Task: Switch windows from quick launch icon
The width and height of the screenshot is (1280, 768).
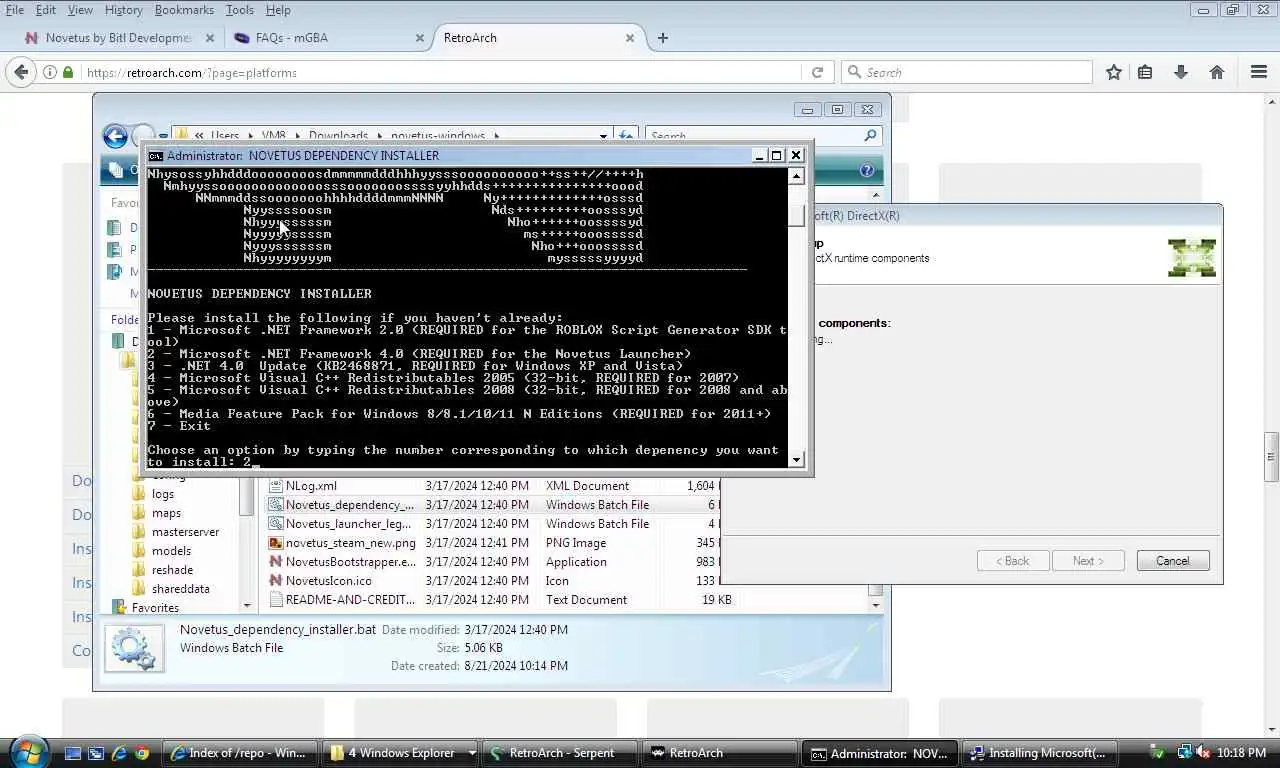Action: click(96, 753)
